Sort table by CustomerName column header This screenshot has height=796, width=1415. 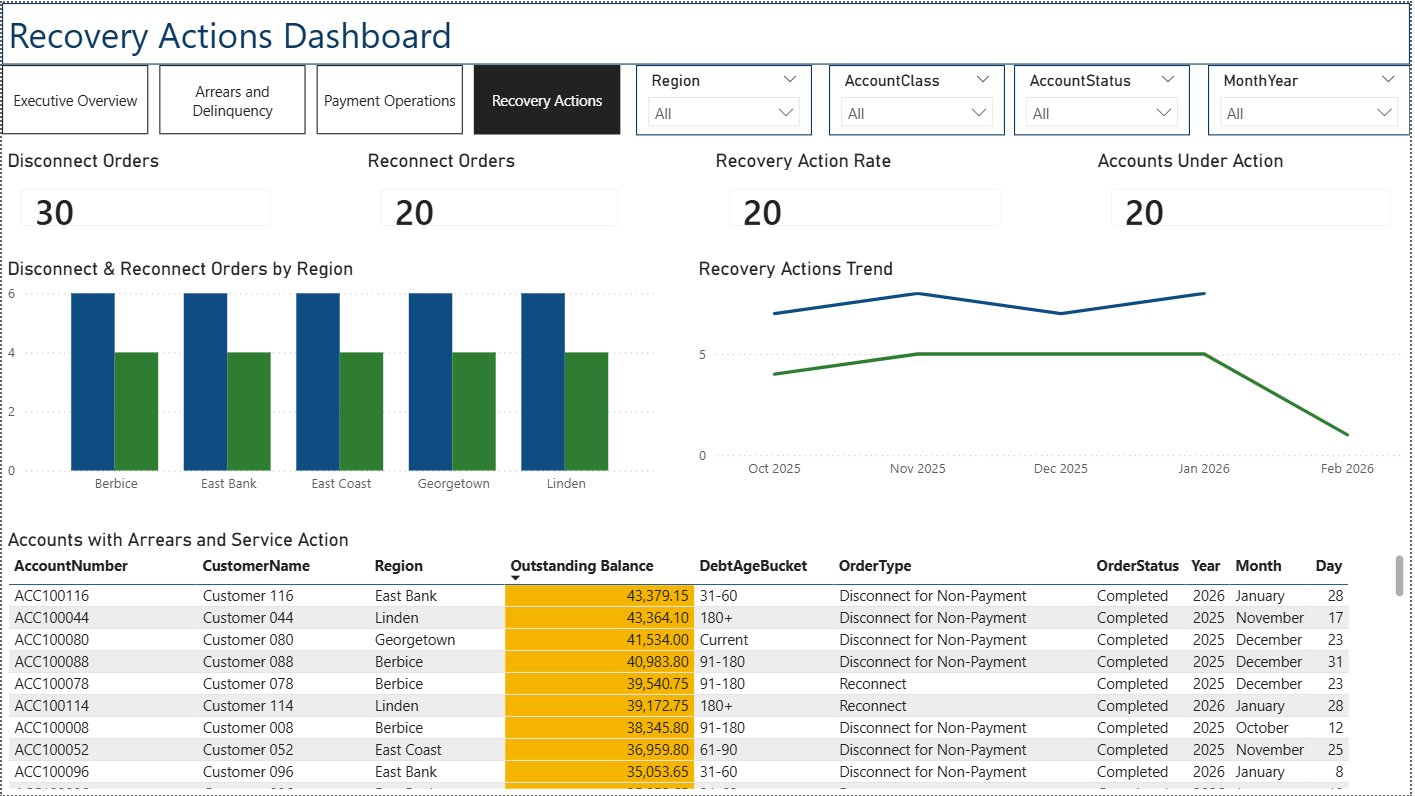coord(256,566)
